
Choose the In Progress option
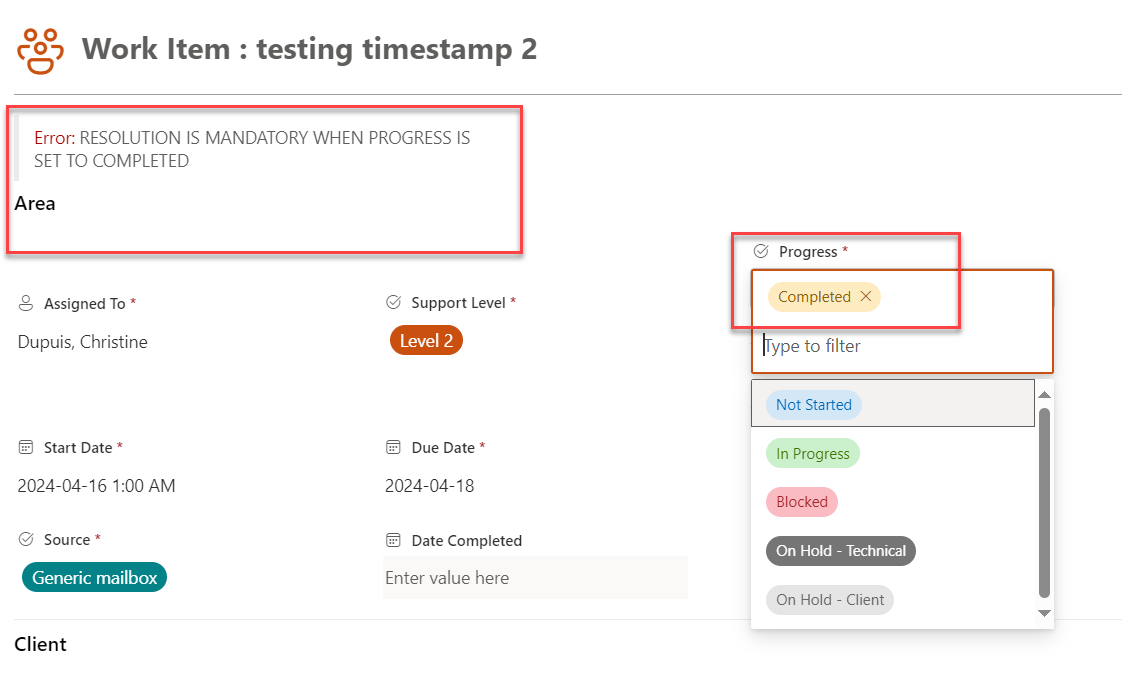[813, 453]
